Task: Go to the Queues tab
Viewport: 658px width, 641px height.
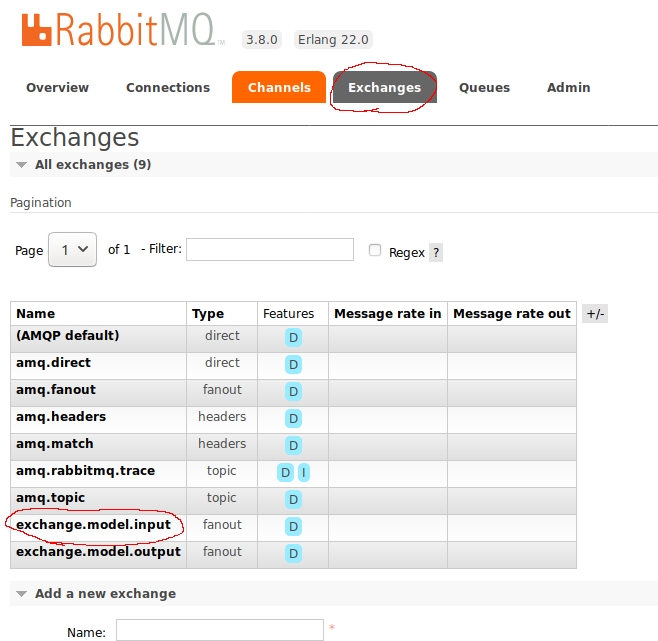Action: click(484, 87)
